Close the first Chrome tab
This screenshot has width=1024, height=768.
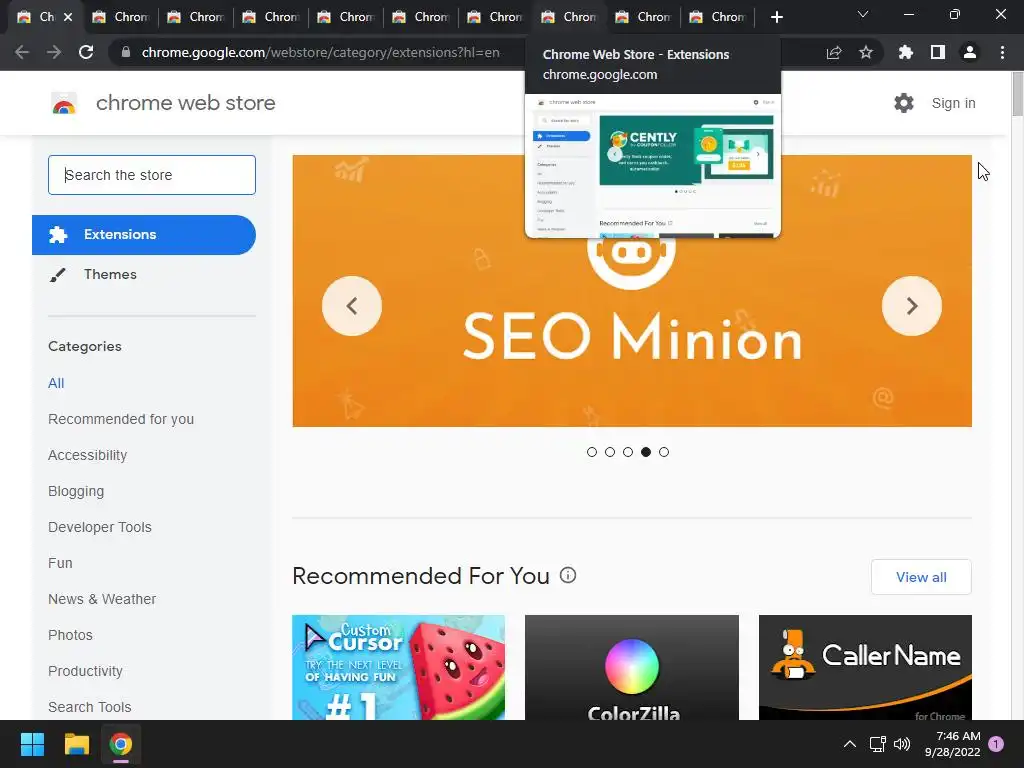pos(68,17)
